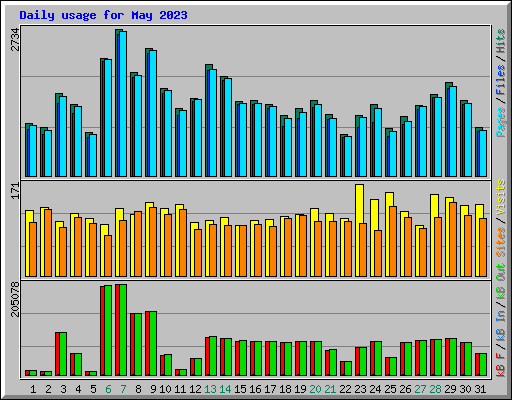Click day label 1 on the x-axis
This screenshot has width=512, height=400.
tap(33, 389)
